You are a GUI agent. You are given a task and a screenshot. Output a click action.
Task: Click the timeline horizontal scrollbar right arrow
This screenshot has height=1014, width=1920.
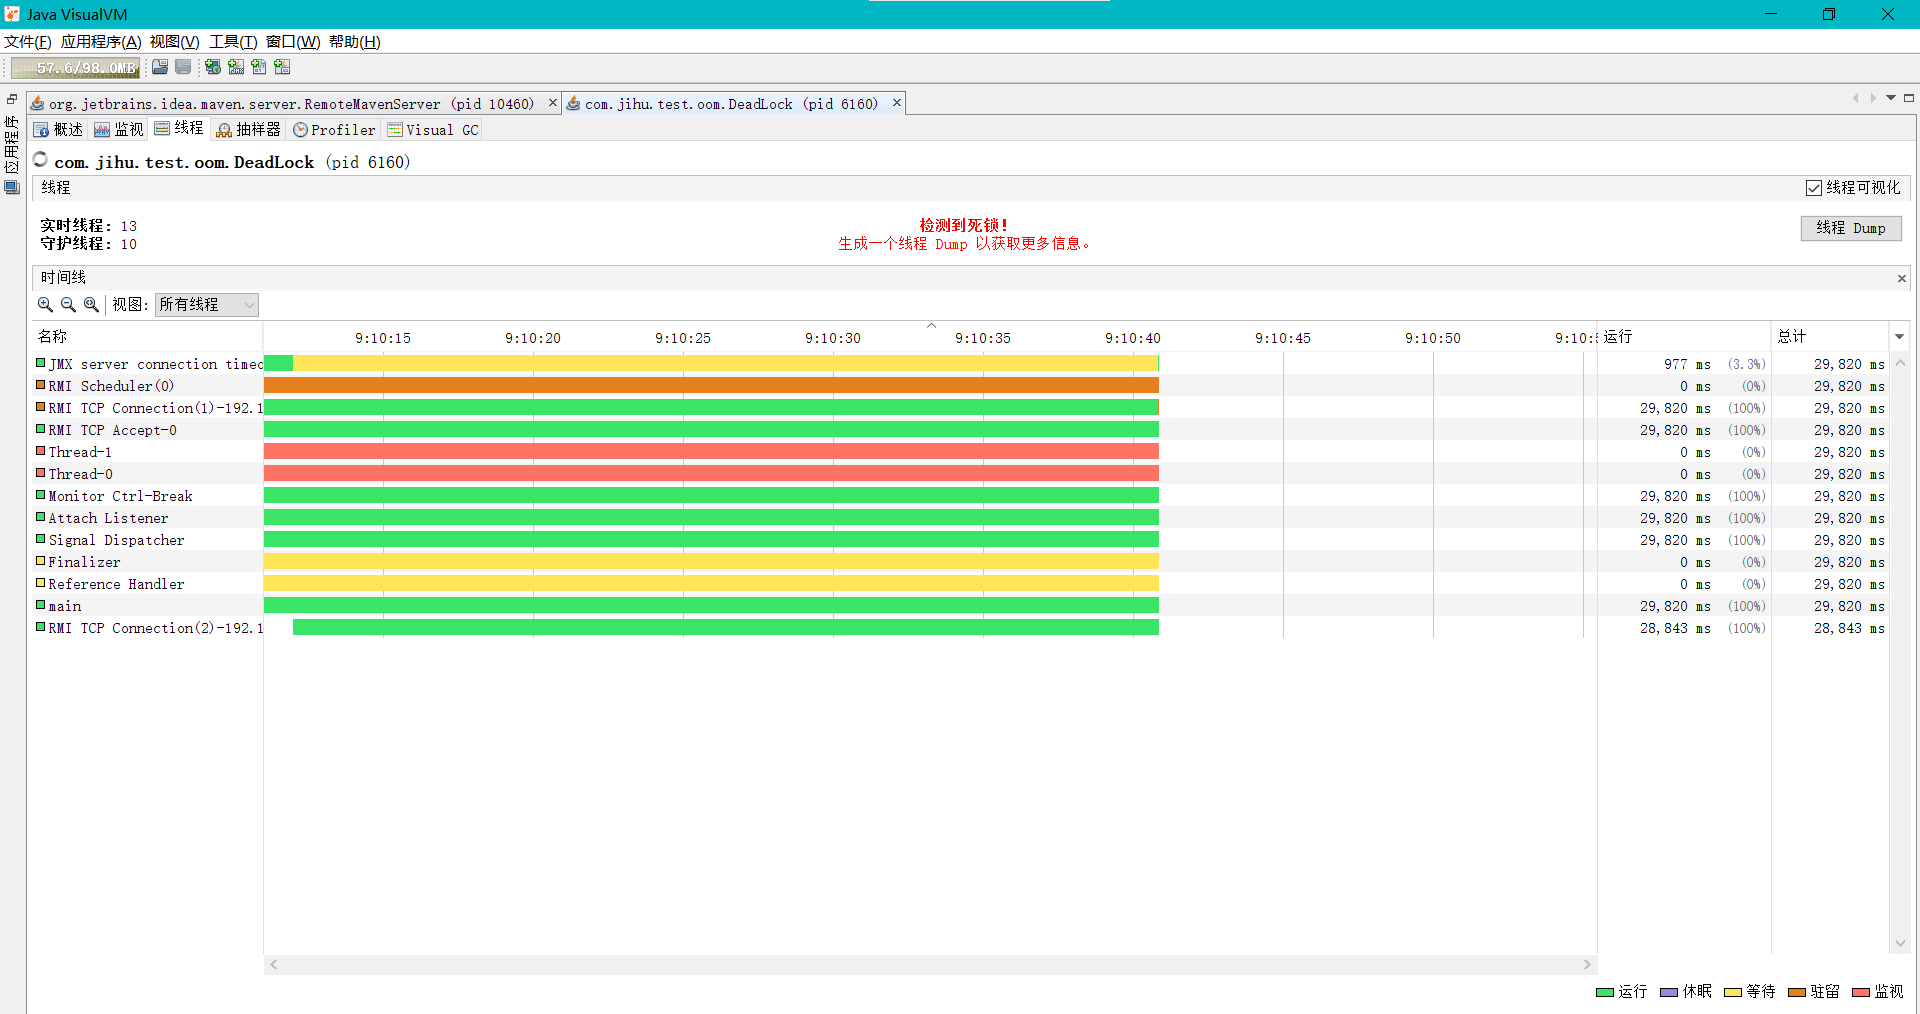point(1587,965)
